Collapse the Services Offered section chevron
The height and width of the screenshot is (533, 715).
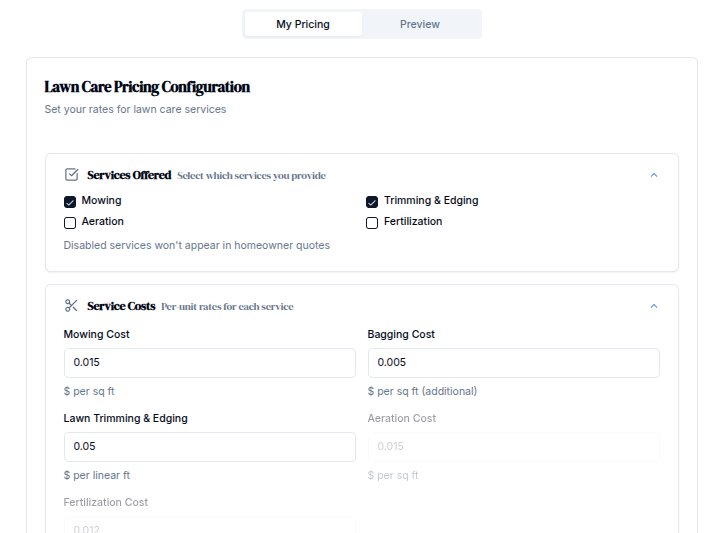[x=654, y=175]
